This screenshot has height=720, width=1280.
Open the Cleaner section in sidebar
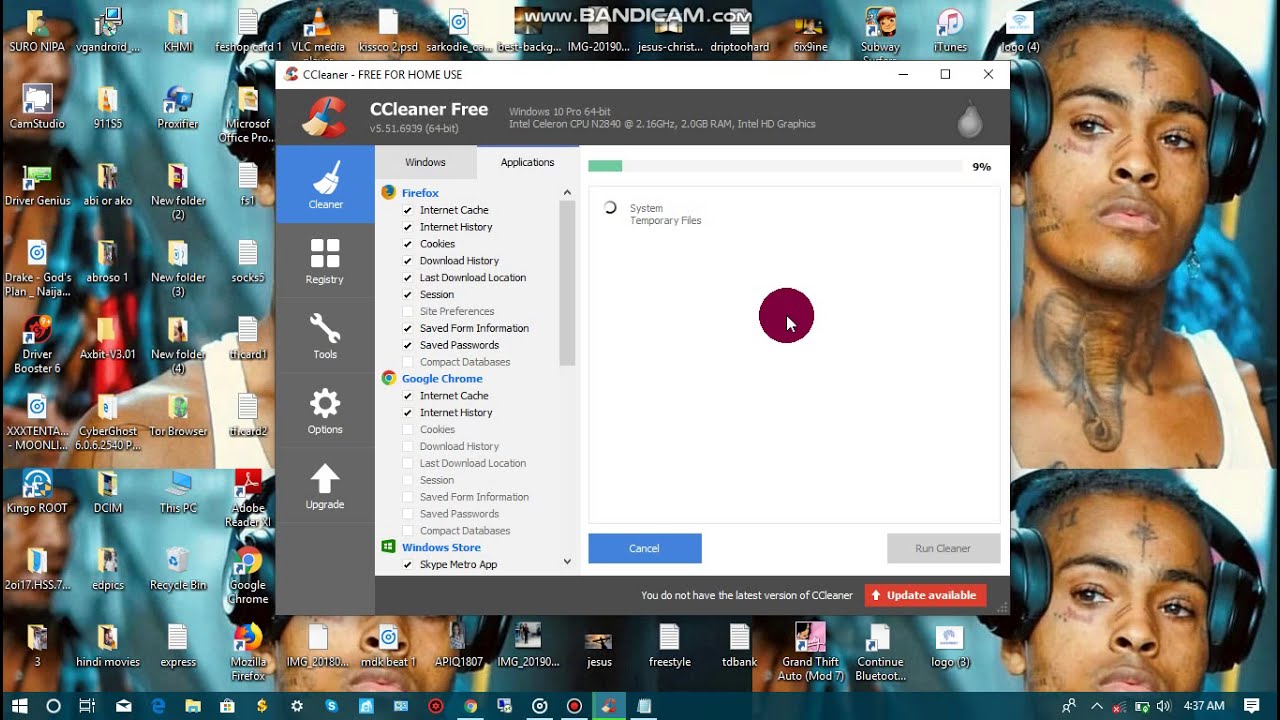point(325,184)
